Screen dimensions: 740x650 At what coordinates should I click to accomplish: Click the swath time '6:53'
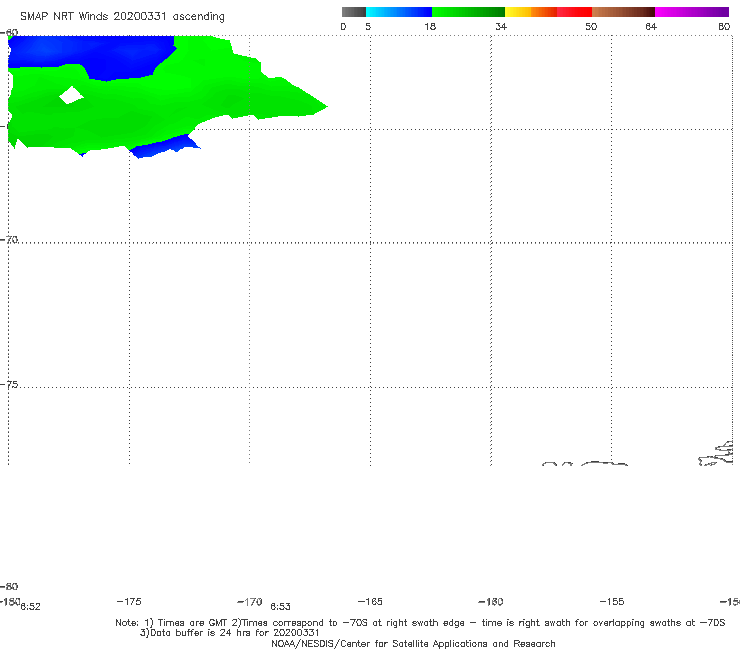pos(280,607)
